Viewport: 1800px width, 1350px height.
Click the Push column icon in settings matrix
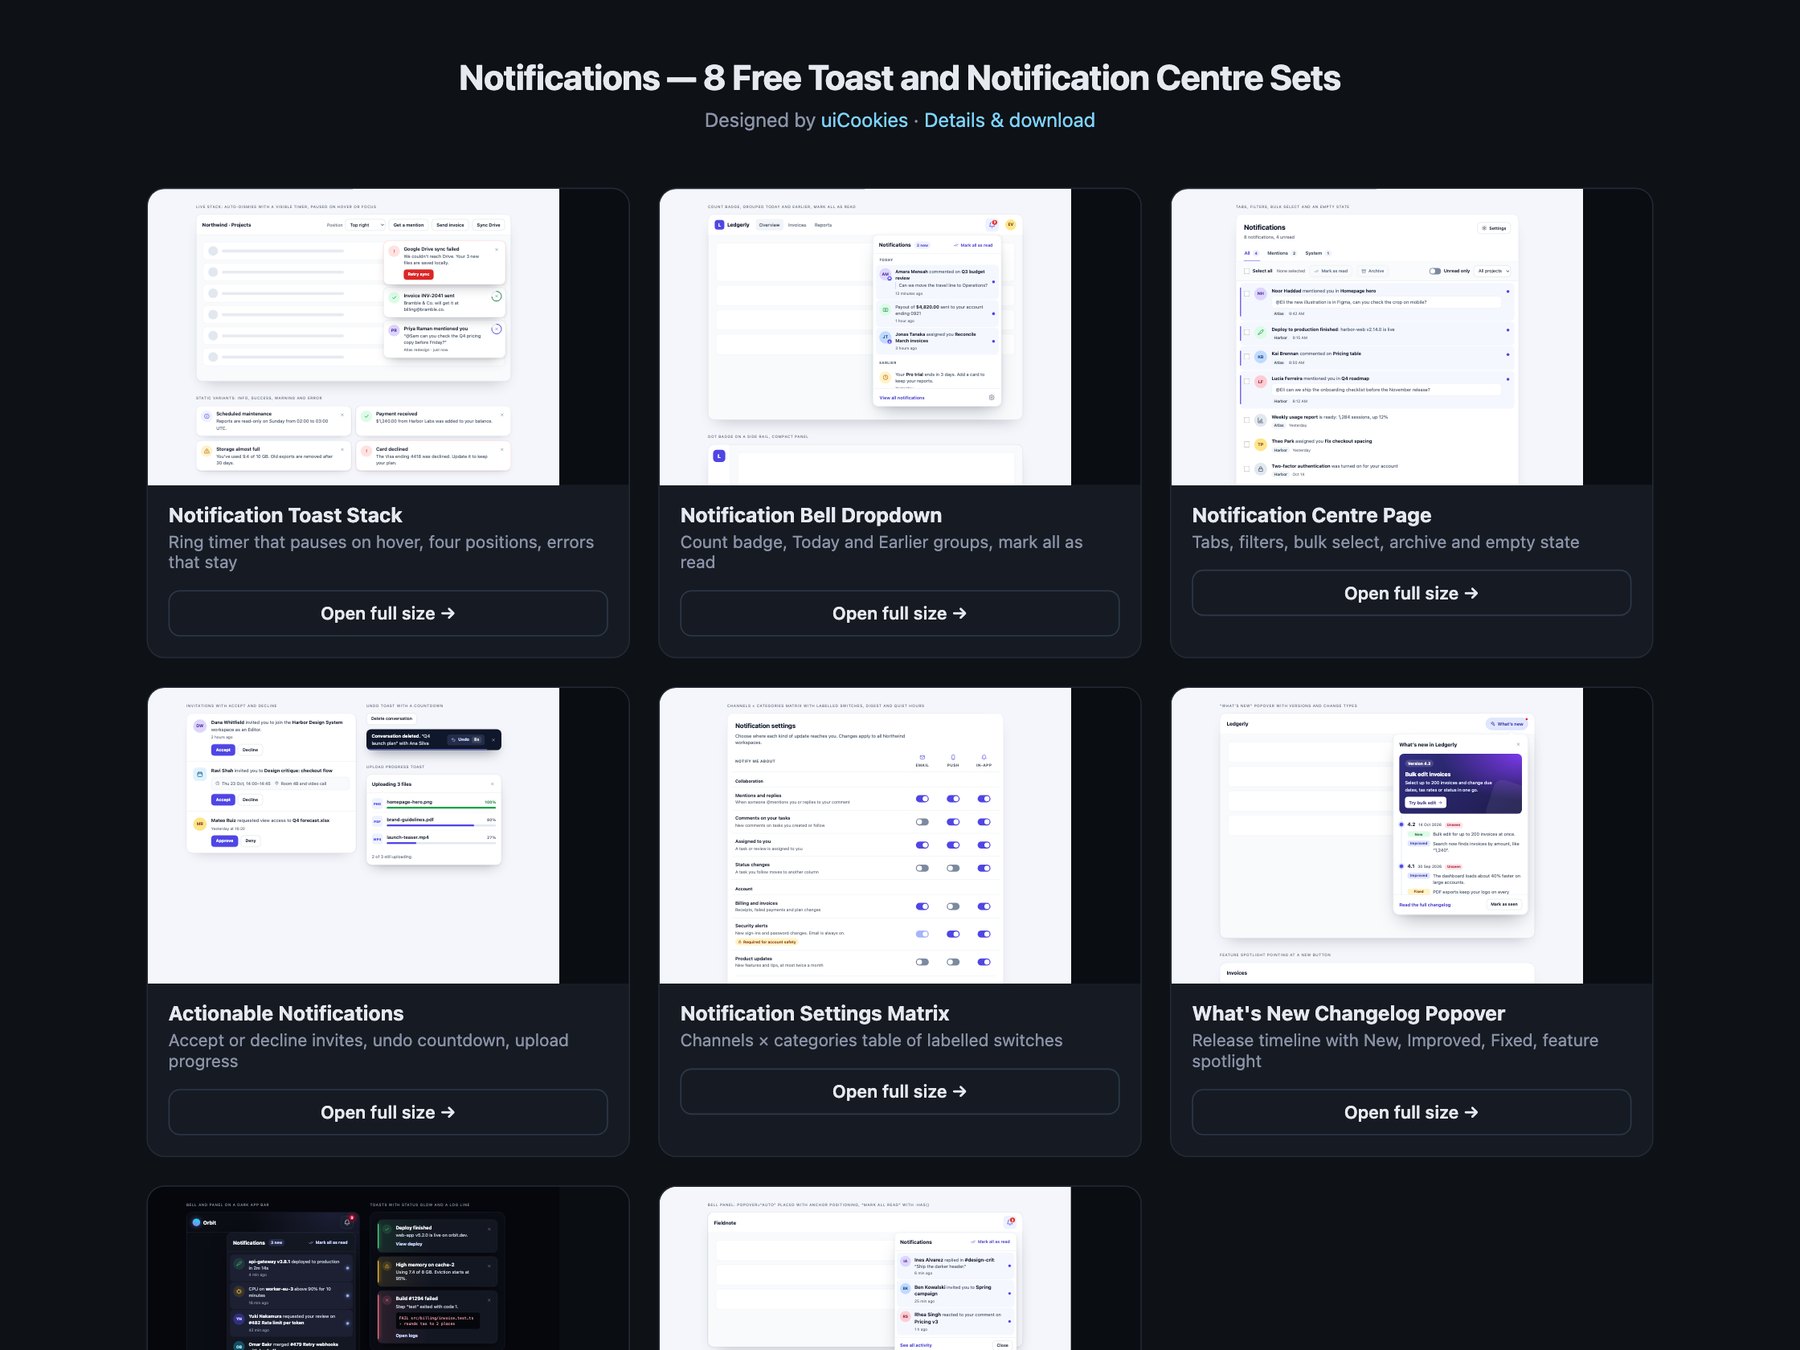point(953,757)
